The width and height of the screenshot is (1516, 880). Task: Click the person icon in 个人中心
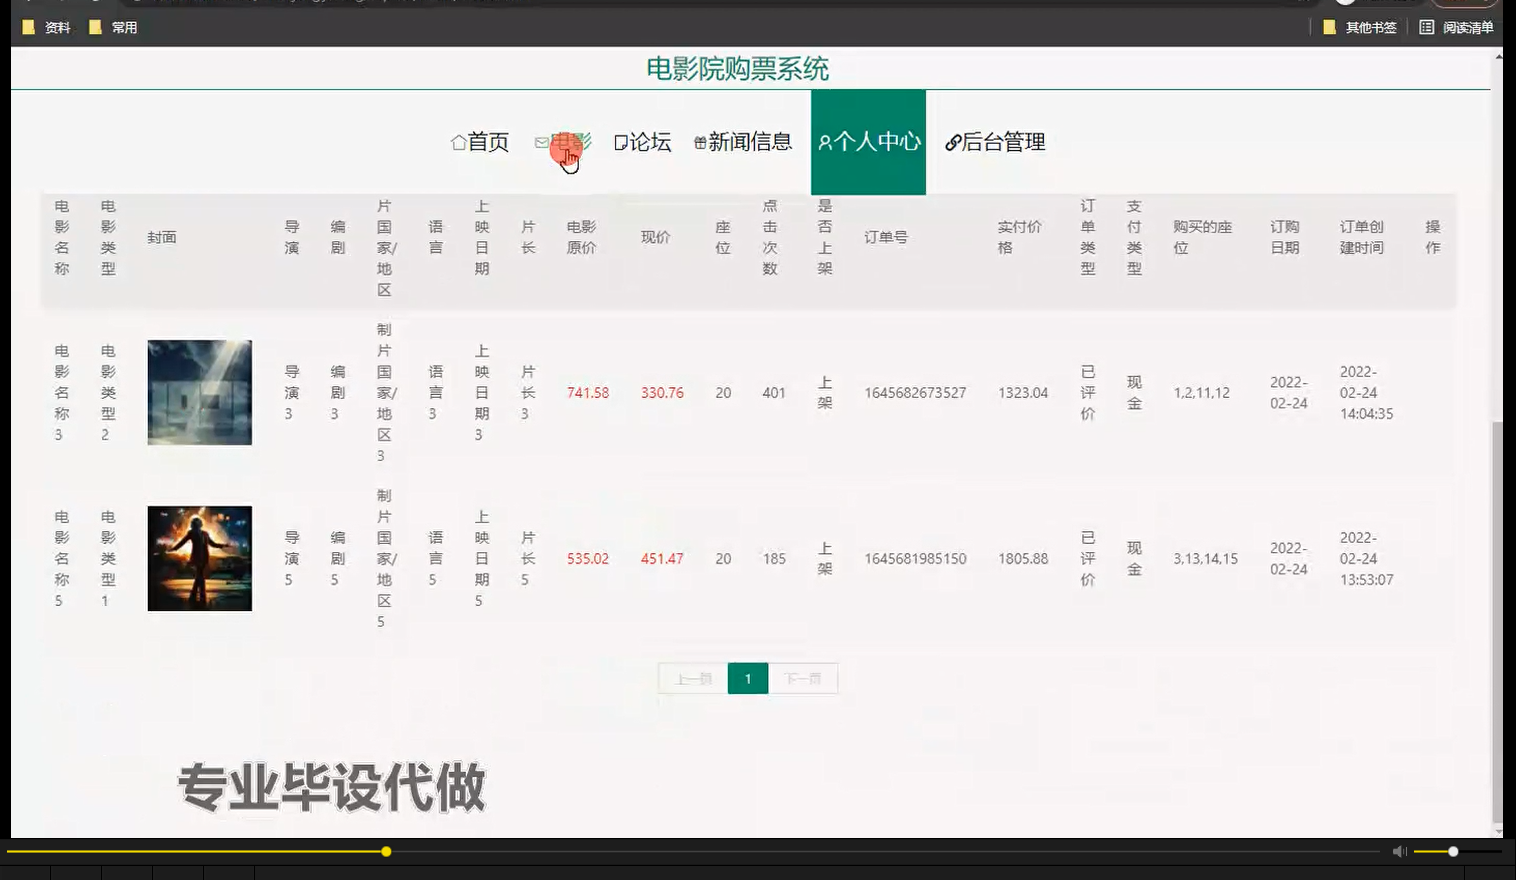[x=824, y=141]
